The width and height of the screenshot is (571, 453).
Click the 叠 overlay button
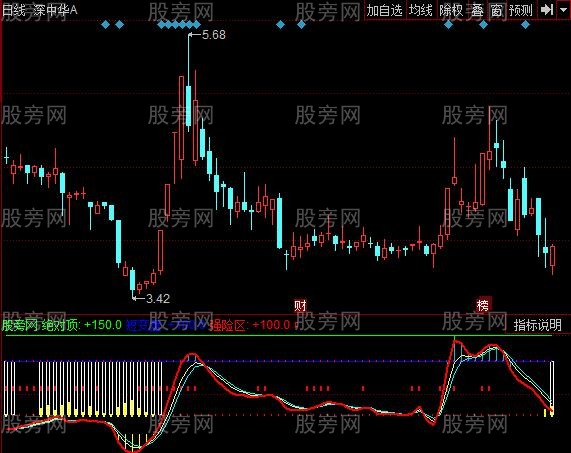pos(477,10)
